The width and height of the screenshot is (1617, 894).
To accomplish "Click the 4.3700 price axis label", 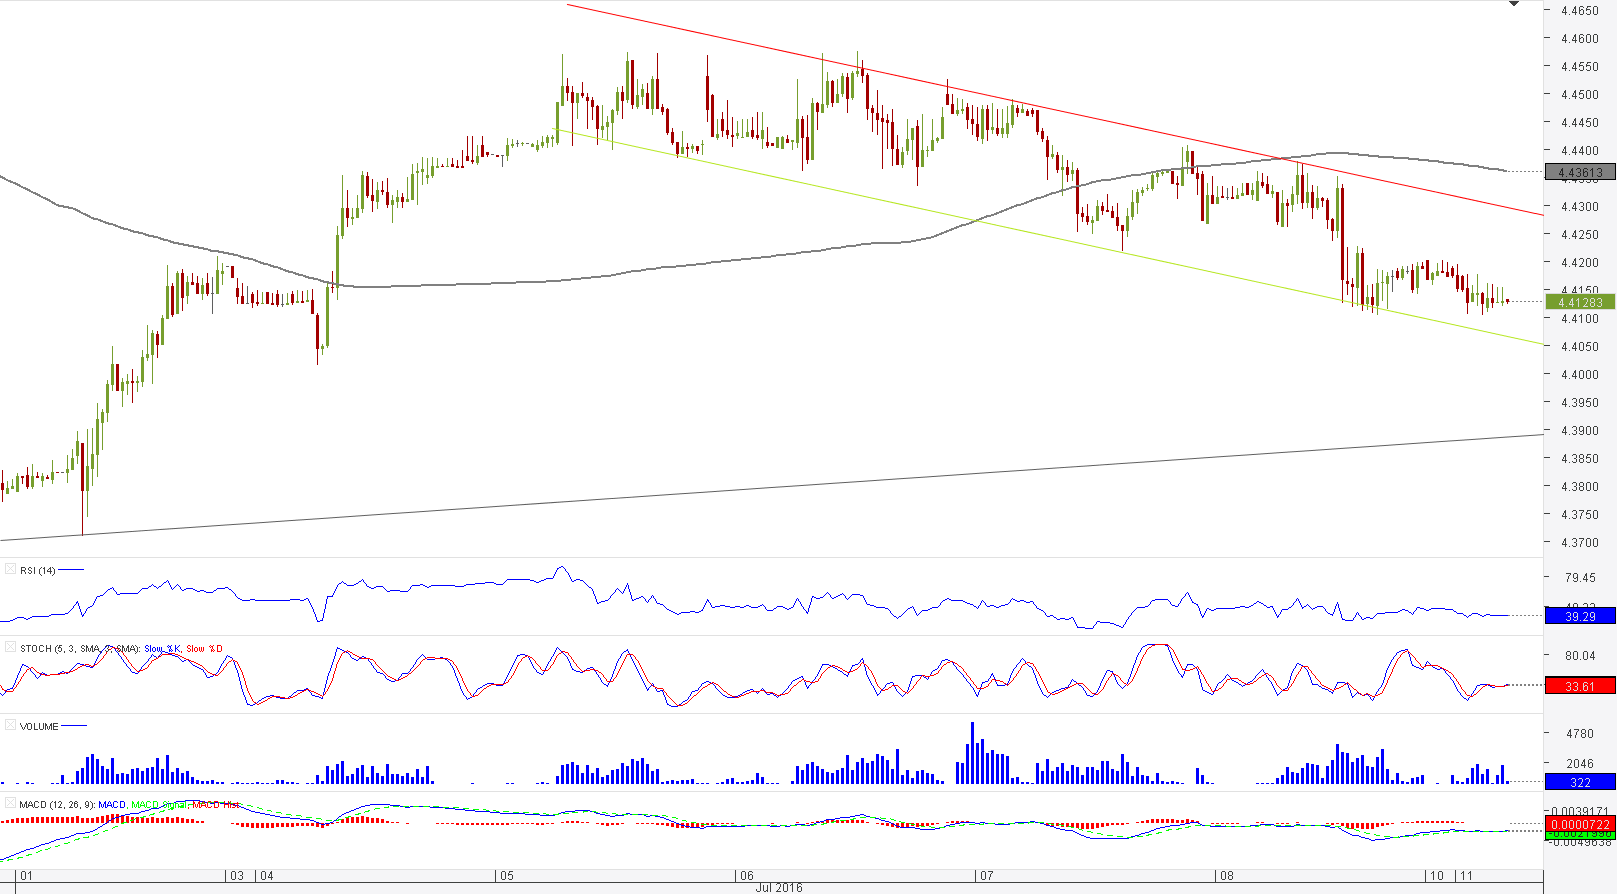I will point(1580,543).
